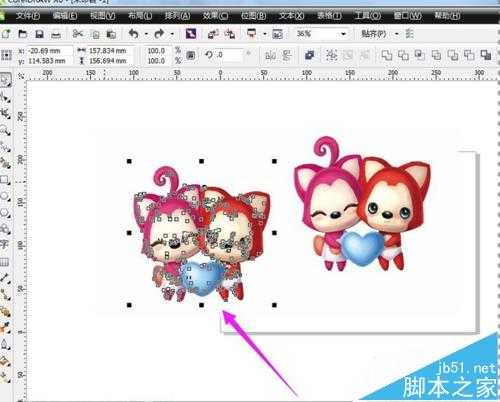Open the 文件(F) menu

(x=28, y=16)
